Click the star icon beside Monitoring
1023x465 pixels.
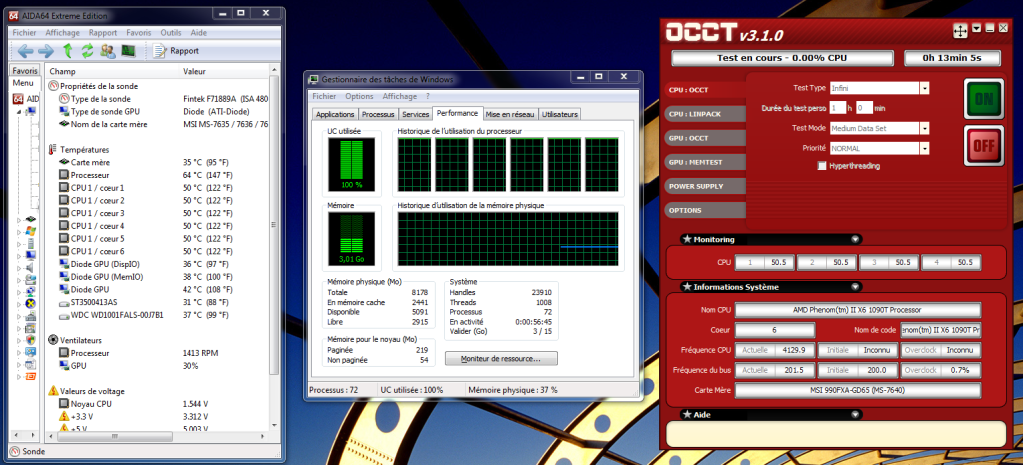[x=687, y=239]
